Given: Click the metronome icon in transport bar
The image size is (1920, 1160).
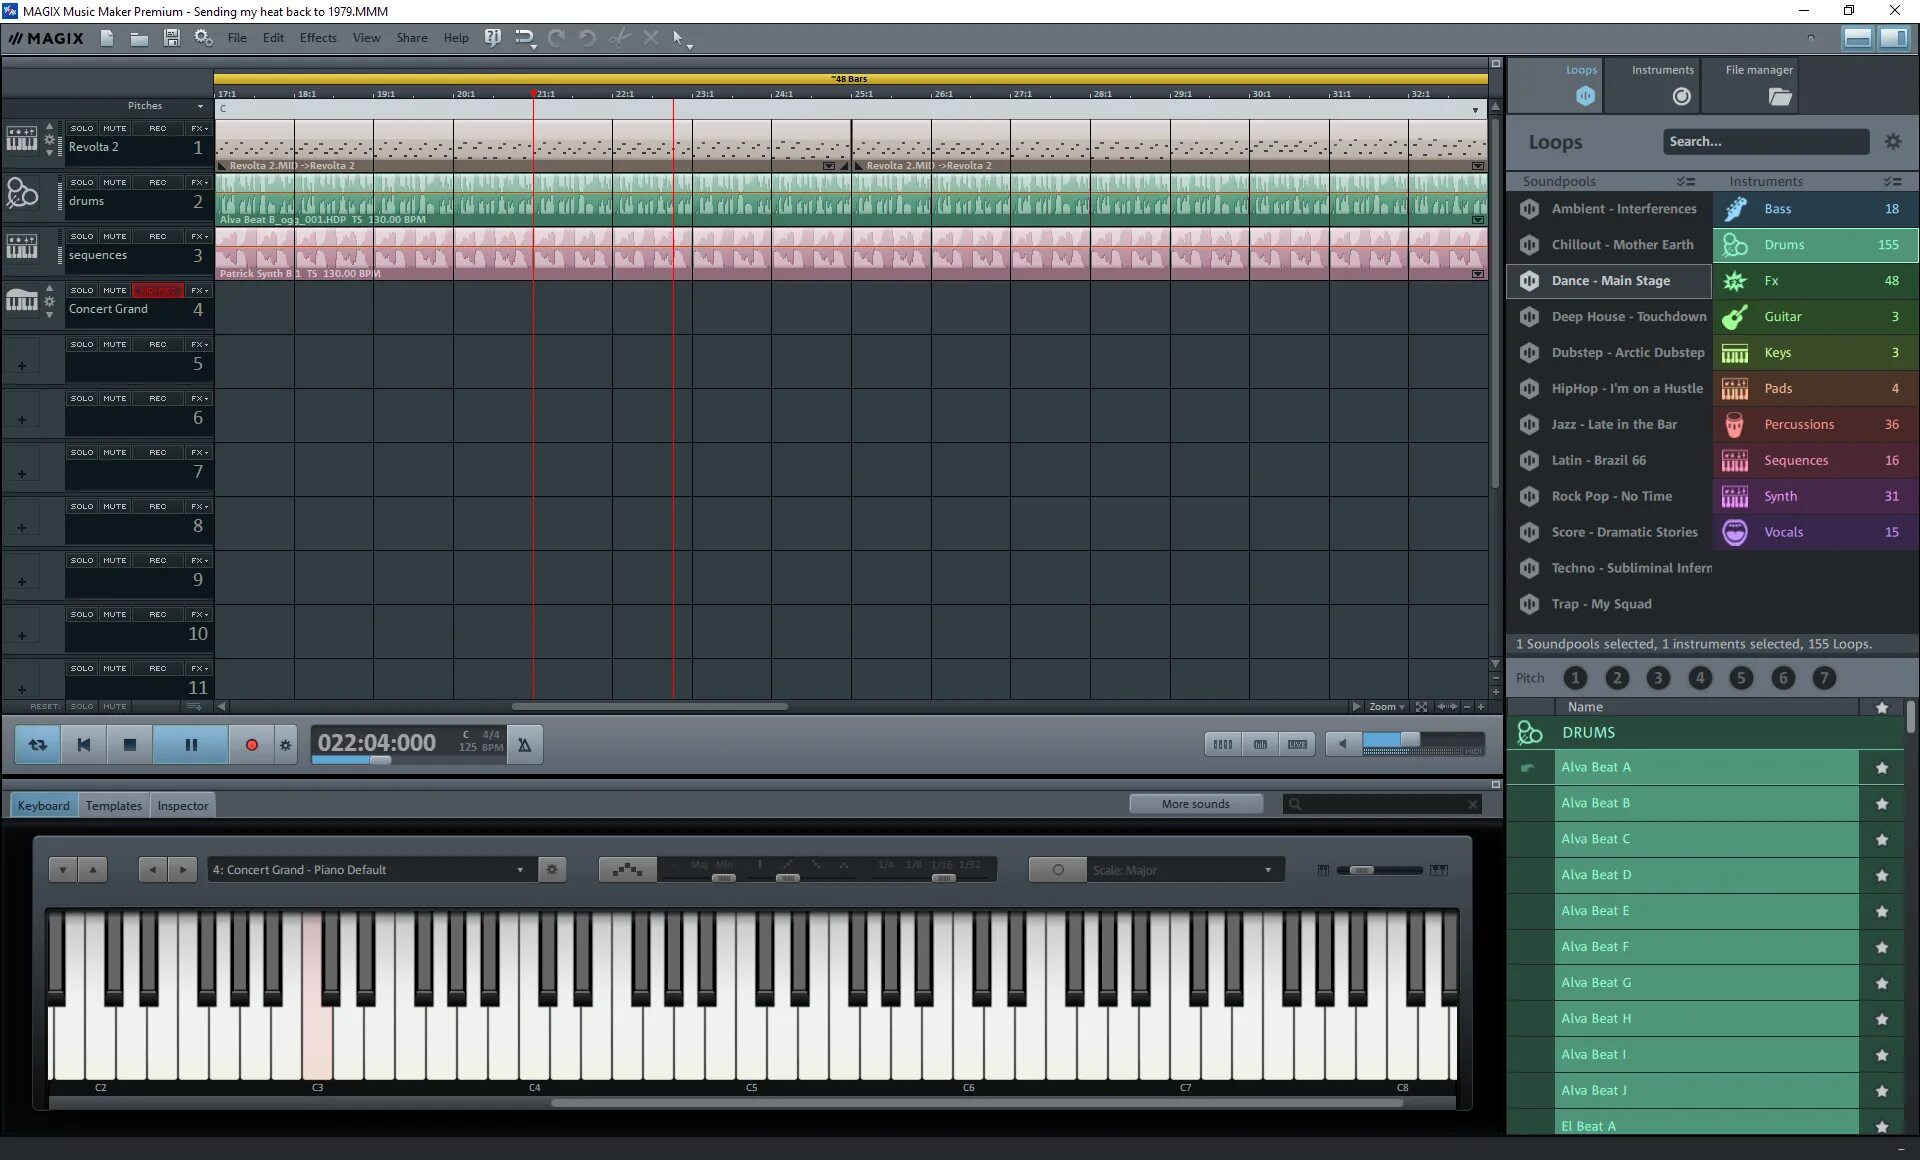Looking at the screenshot, I should (524, 743).
